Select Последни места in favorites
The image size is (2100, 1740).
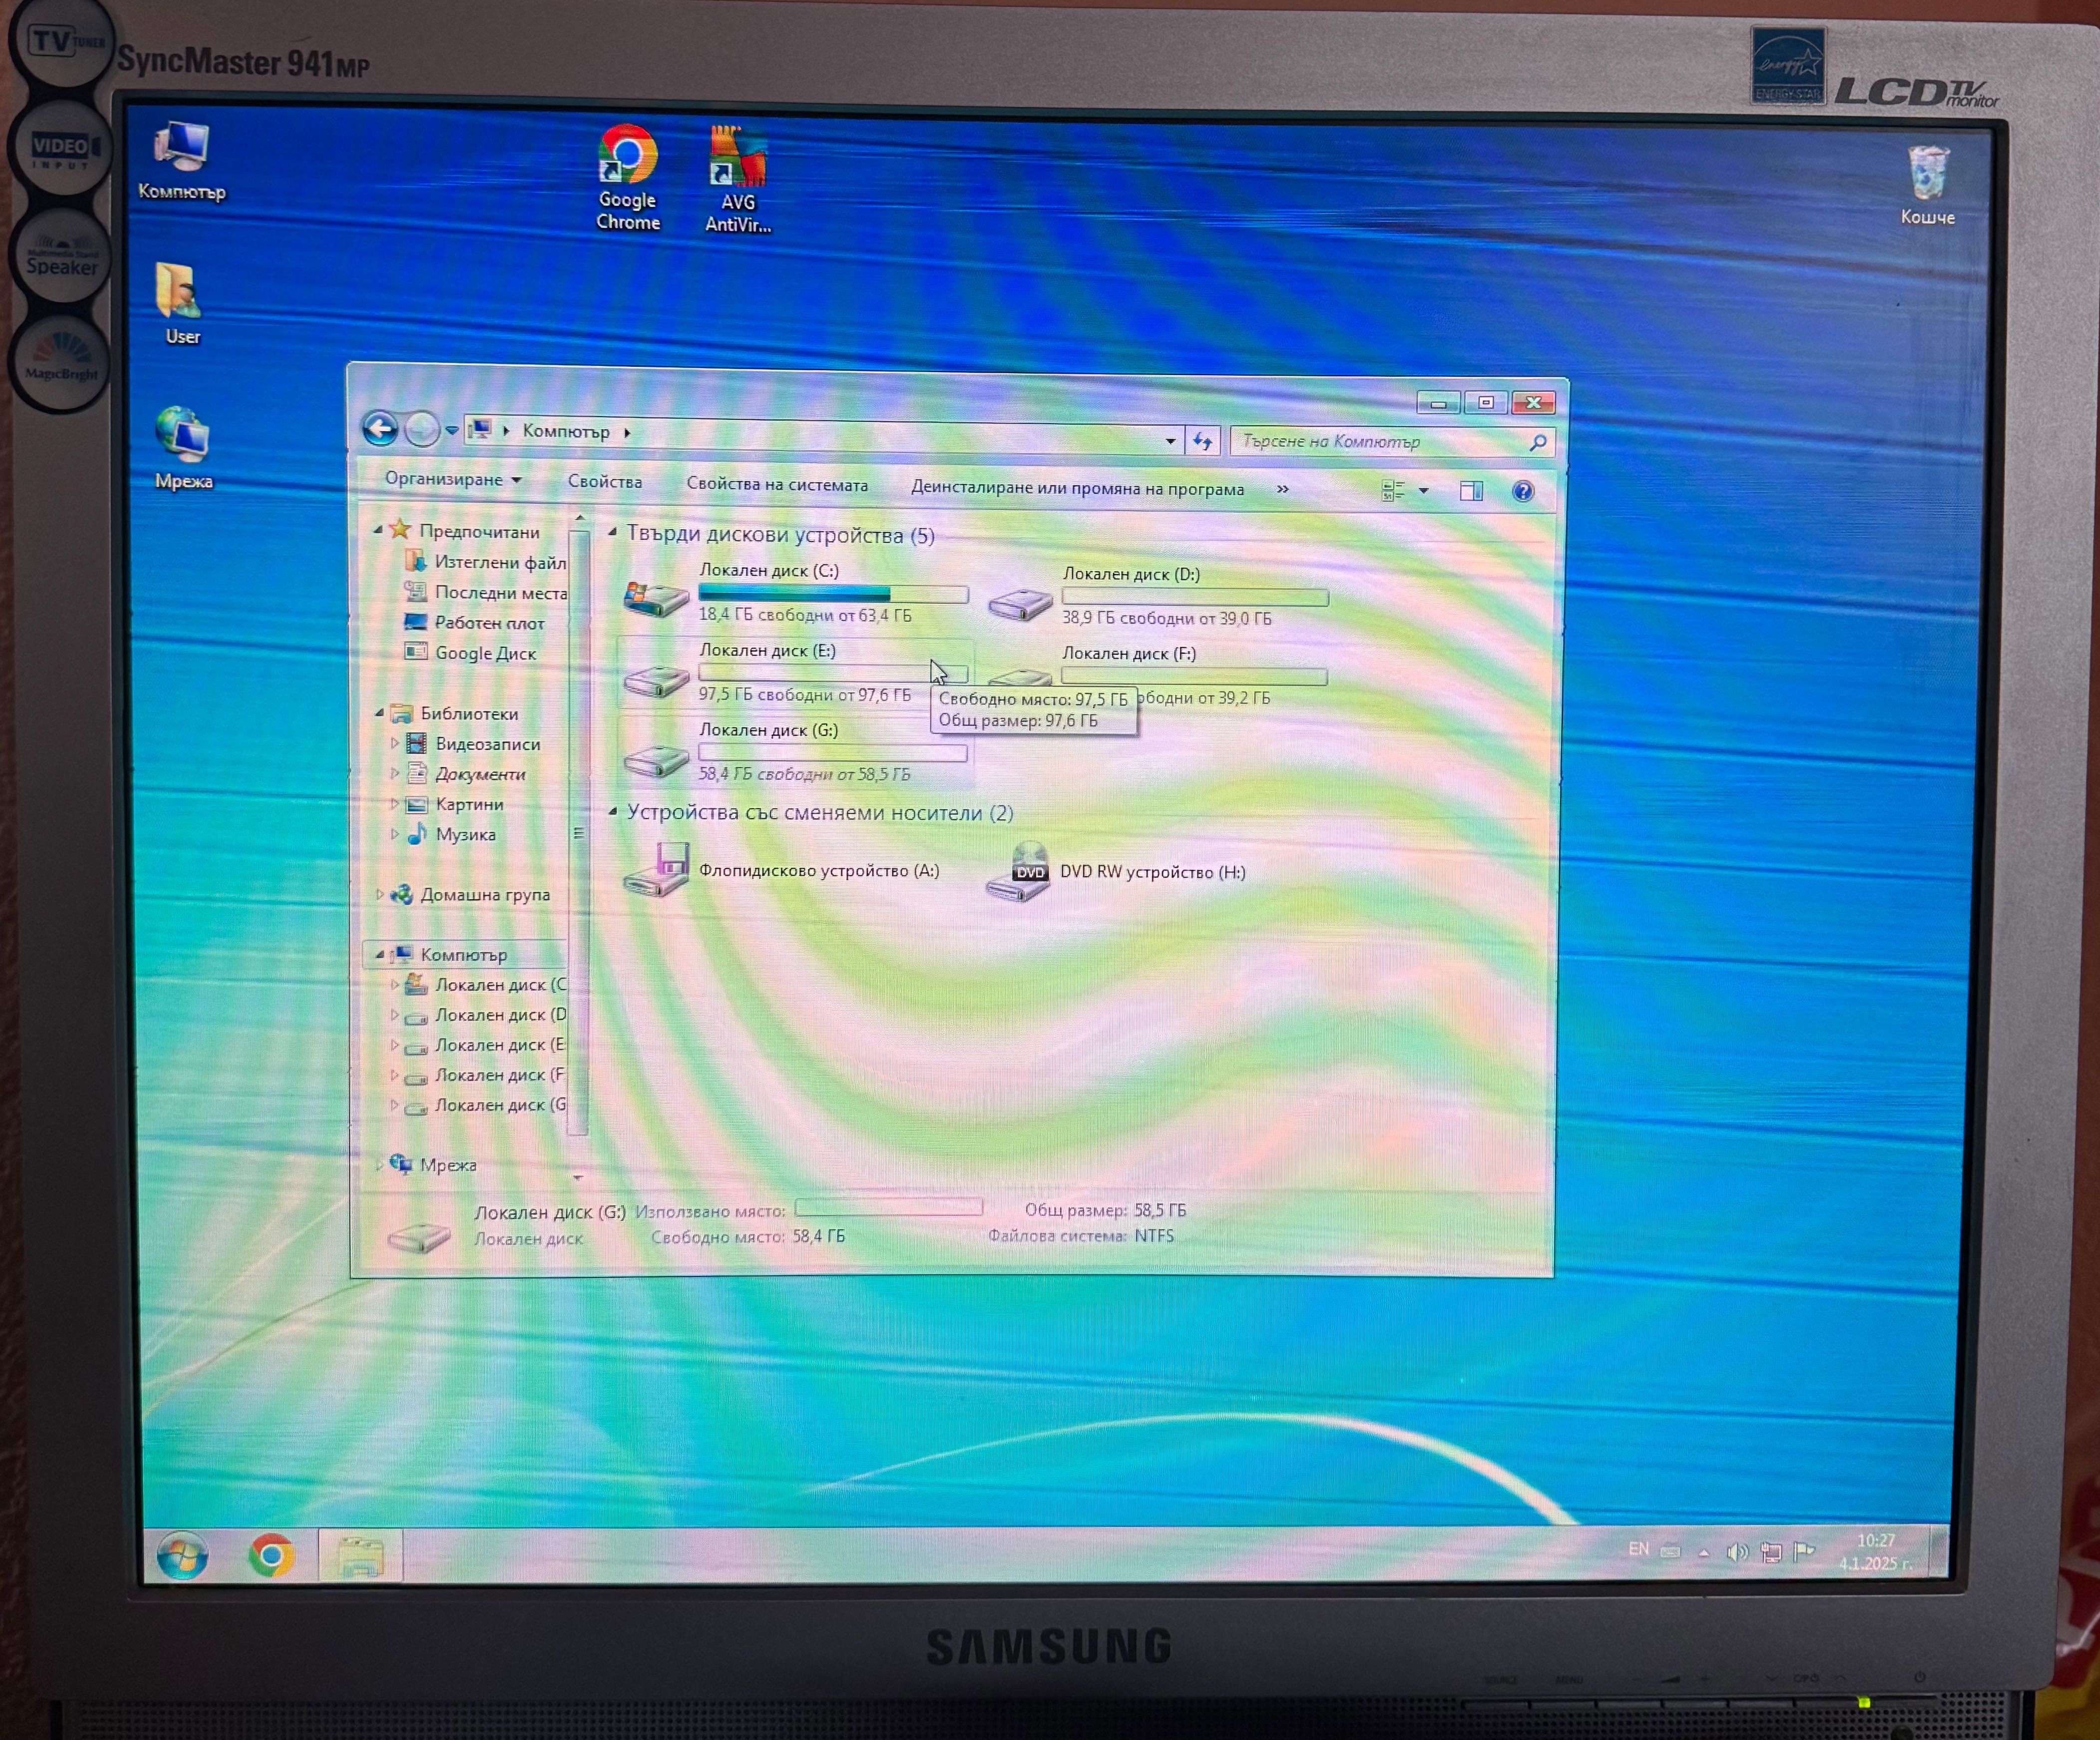tap(485, 592)
